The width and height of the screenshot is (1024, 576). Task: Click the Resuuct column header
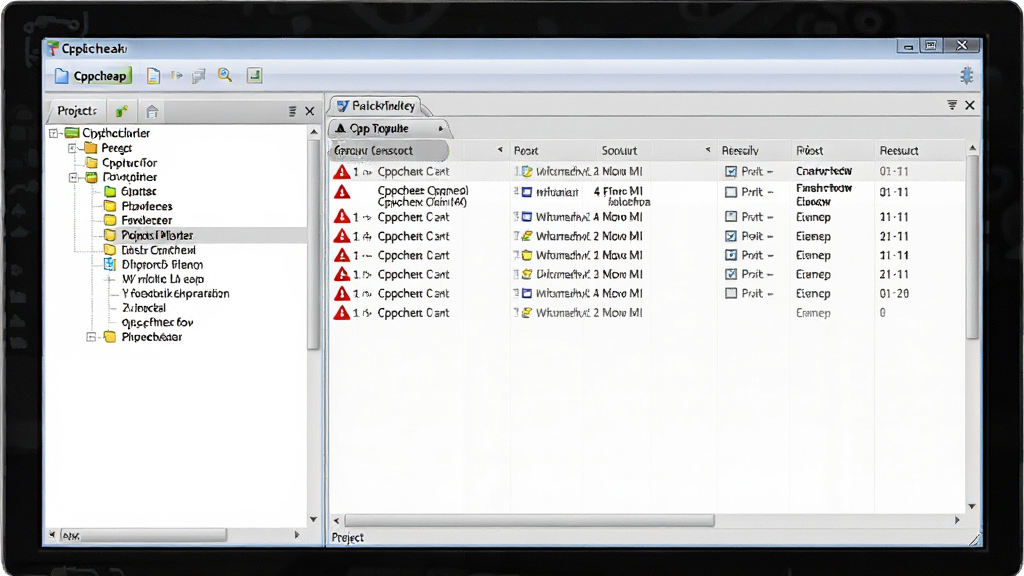[899, 151]
